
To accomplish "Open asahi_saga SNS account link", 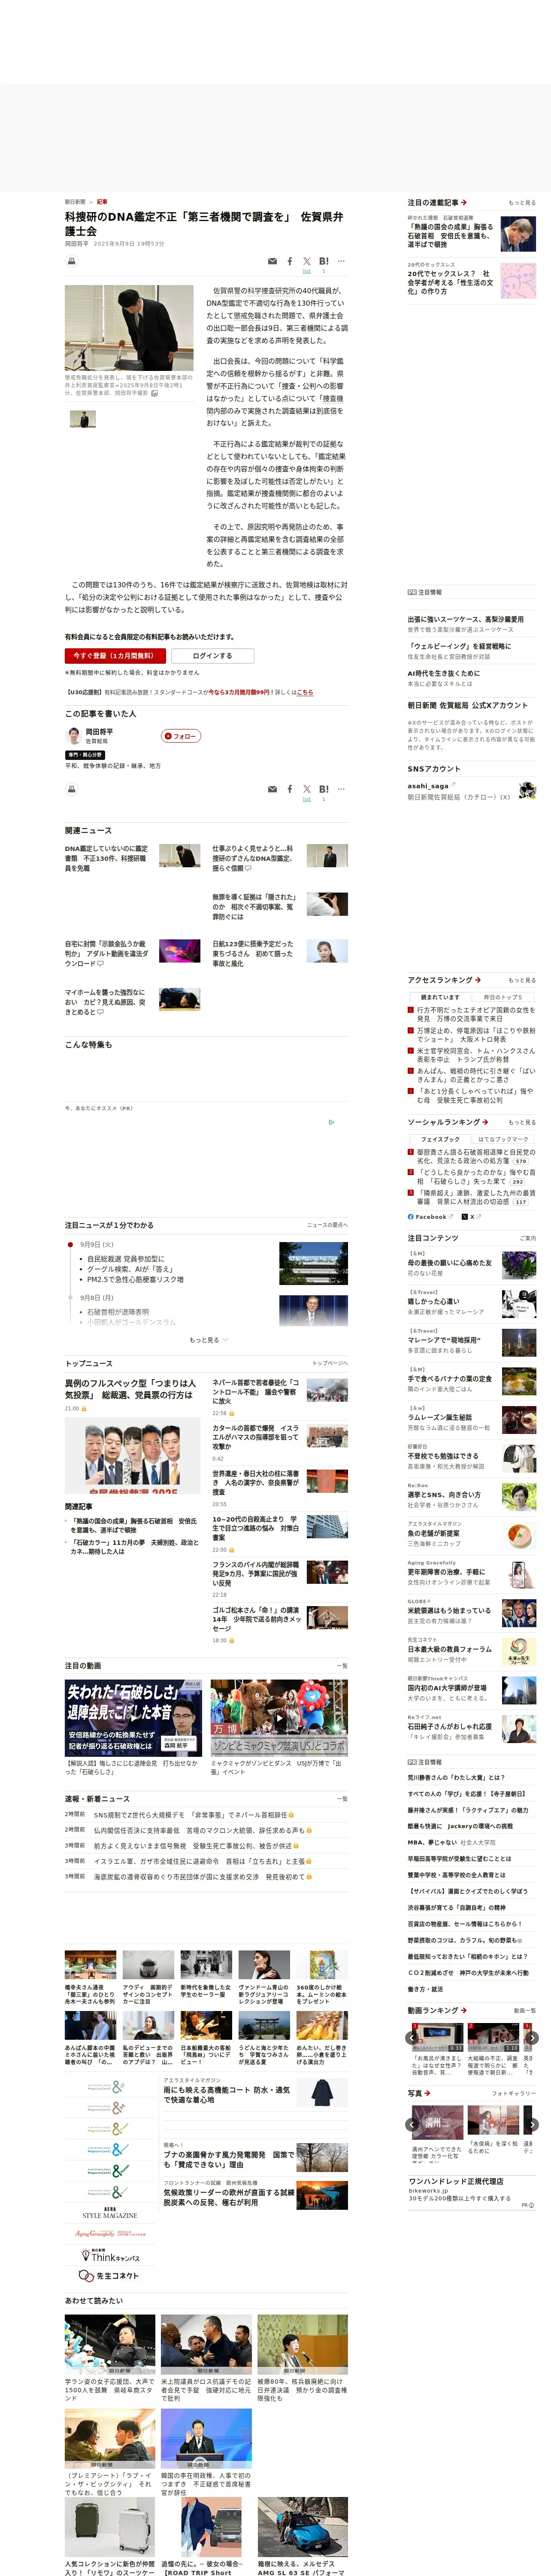I will (428, 786).
